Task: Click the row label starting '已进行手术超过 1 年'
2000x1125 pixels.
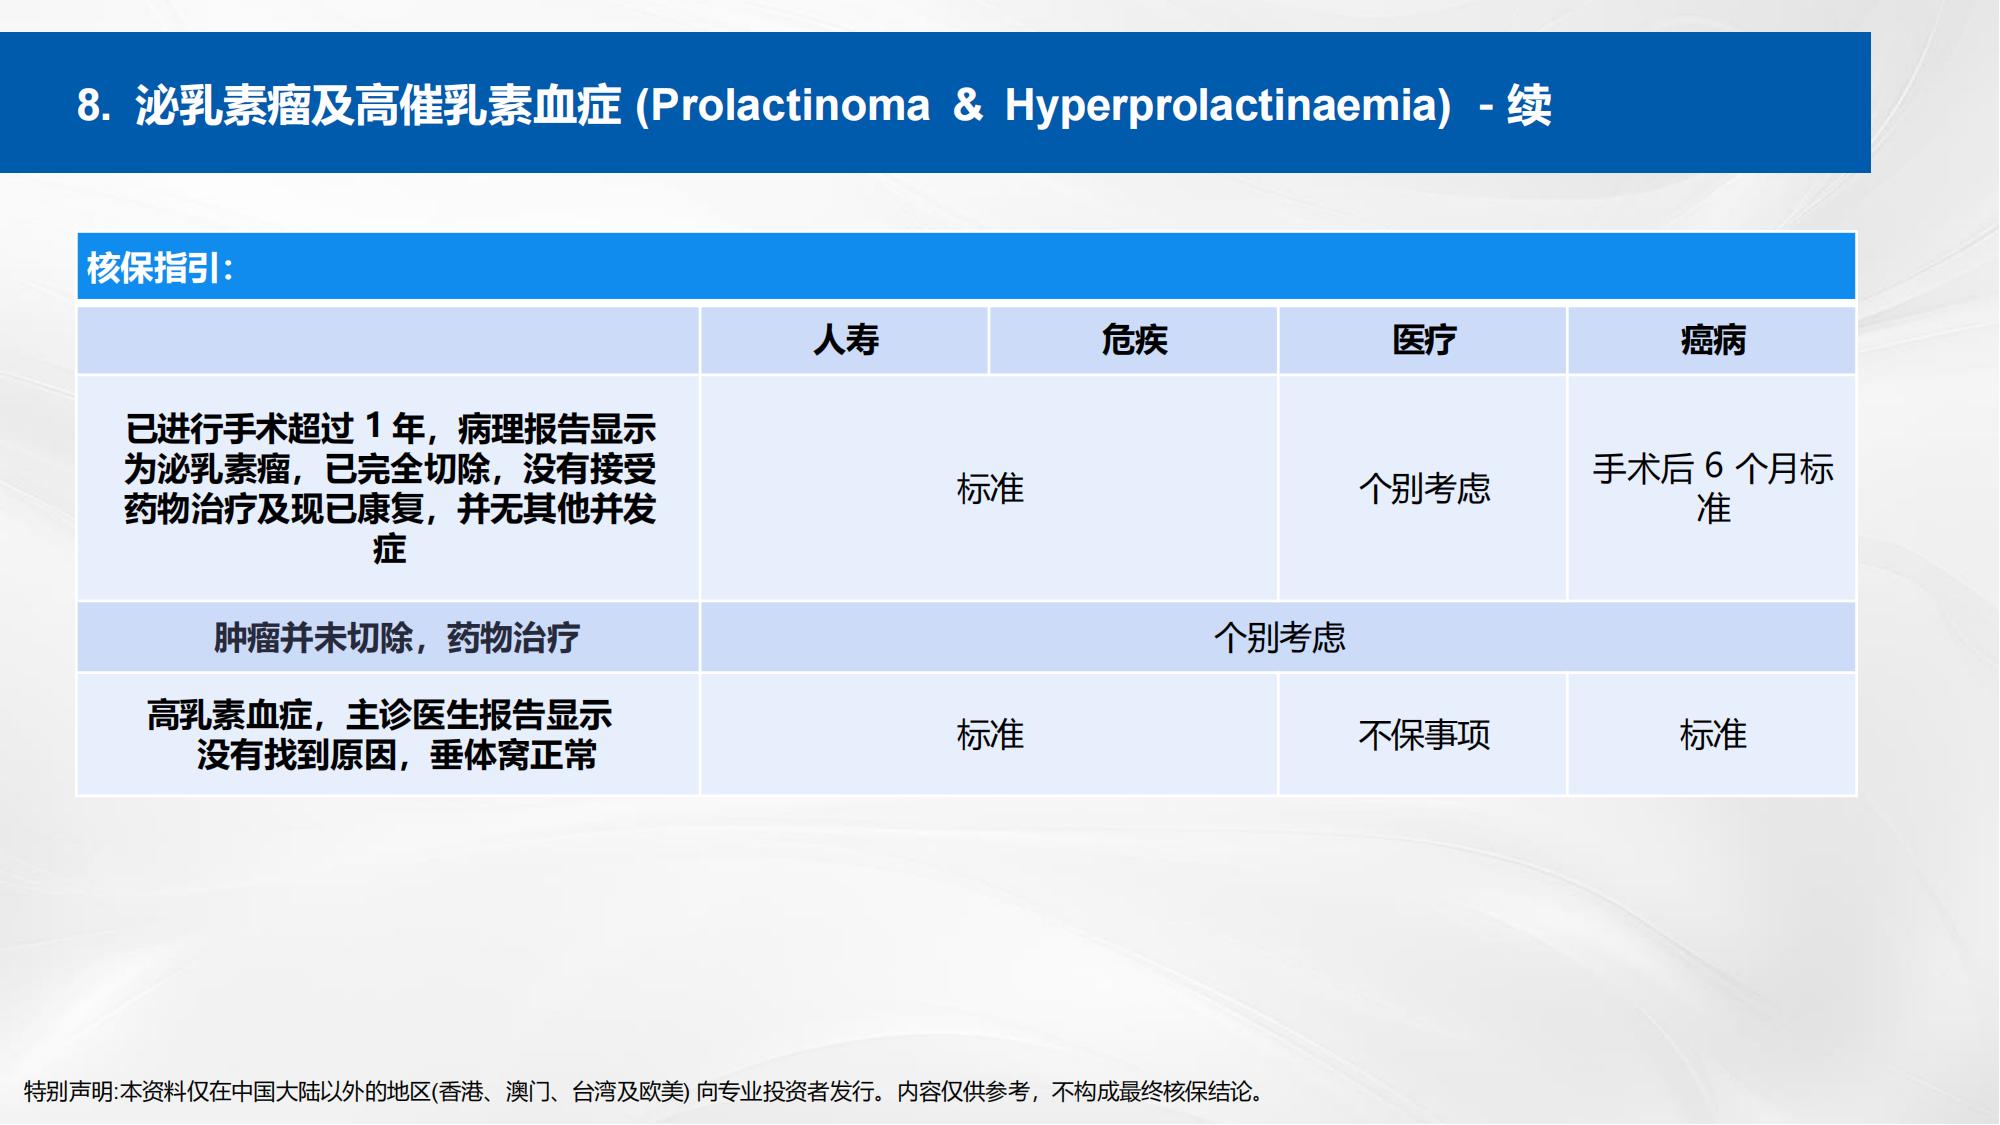Action: point(390,488)
